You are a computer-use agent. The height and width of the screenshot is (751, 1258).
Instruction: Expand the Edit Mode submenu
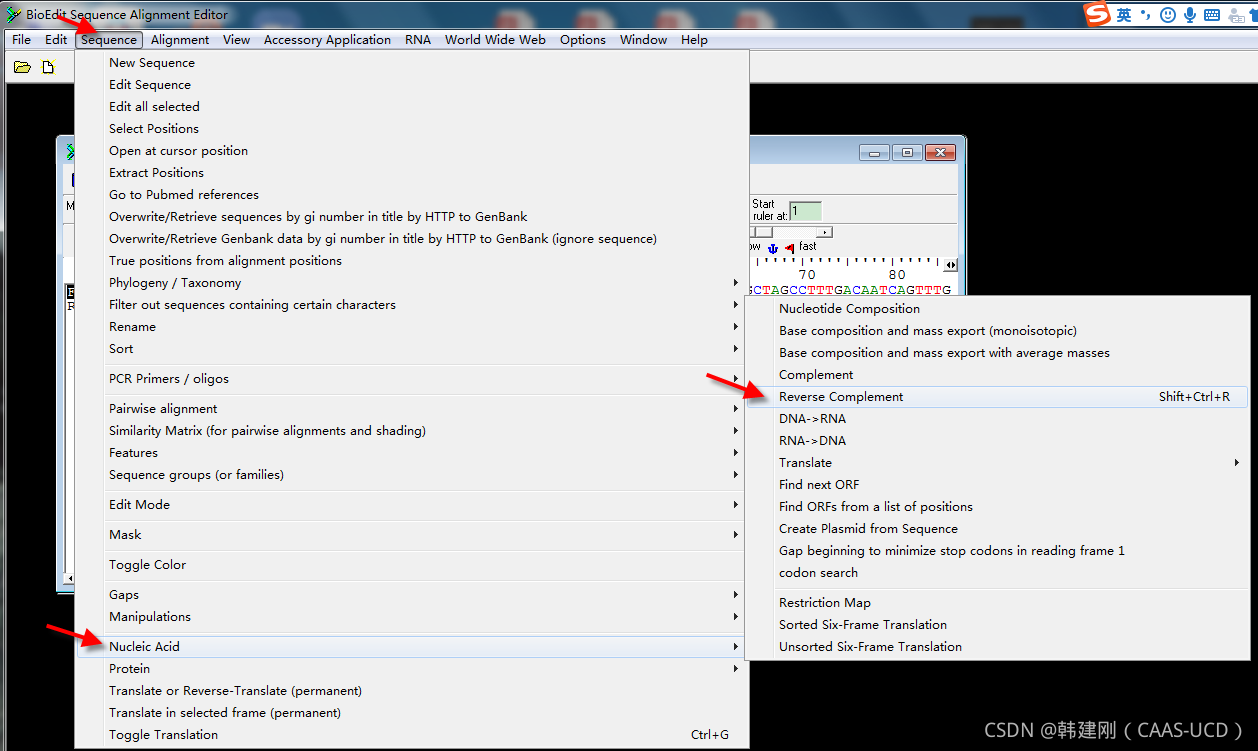pos(411,505)
